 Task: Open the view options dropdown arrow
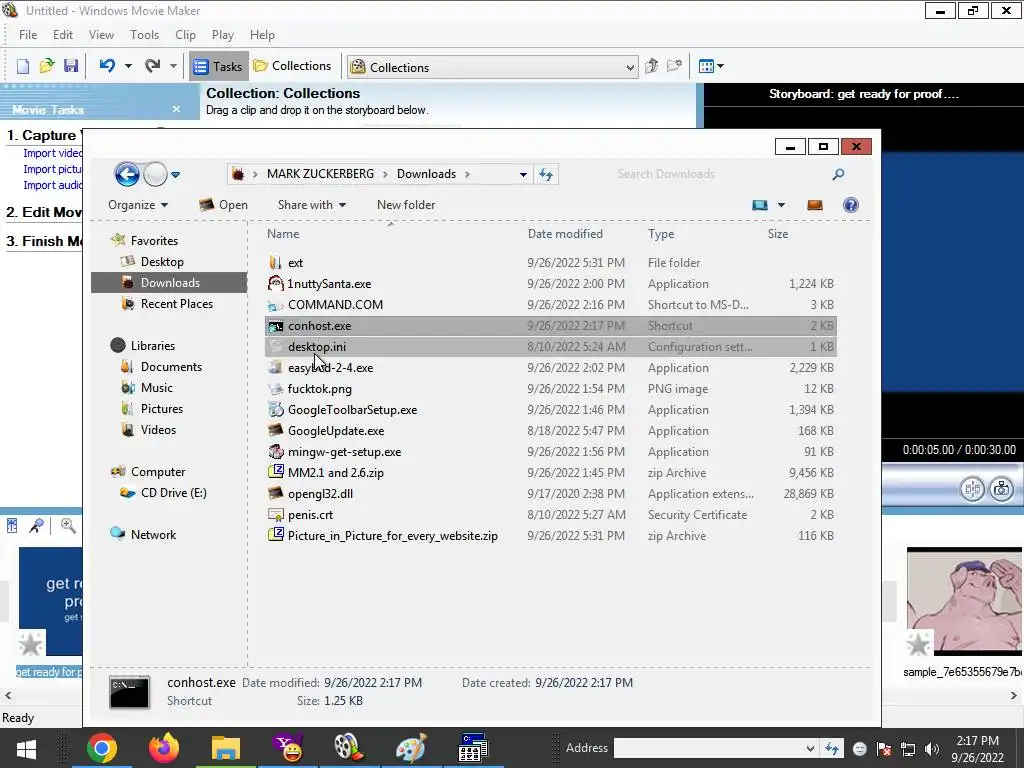click(x=781, y=205)
